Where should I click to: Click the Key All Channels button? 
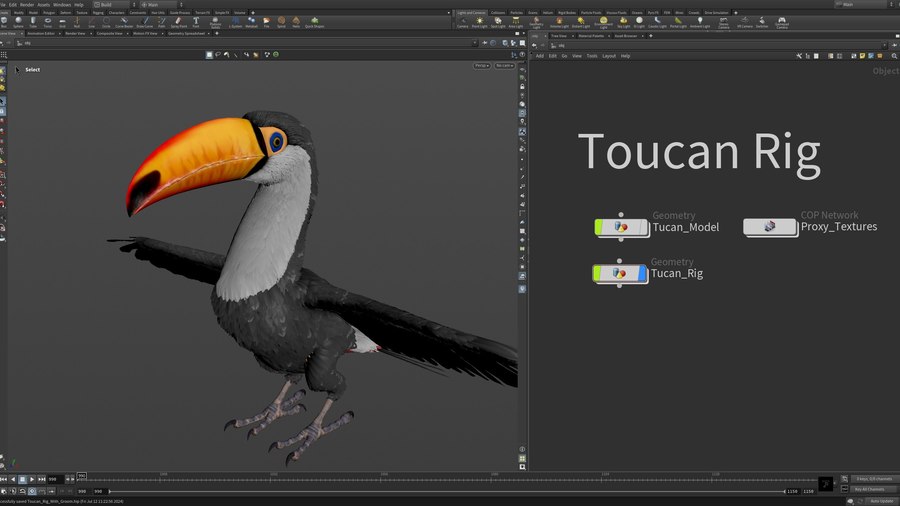[x=868, y=490]
